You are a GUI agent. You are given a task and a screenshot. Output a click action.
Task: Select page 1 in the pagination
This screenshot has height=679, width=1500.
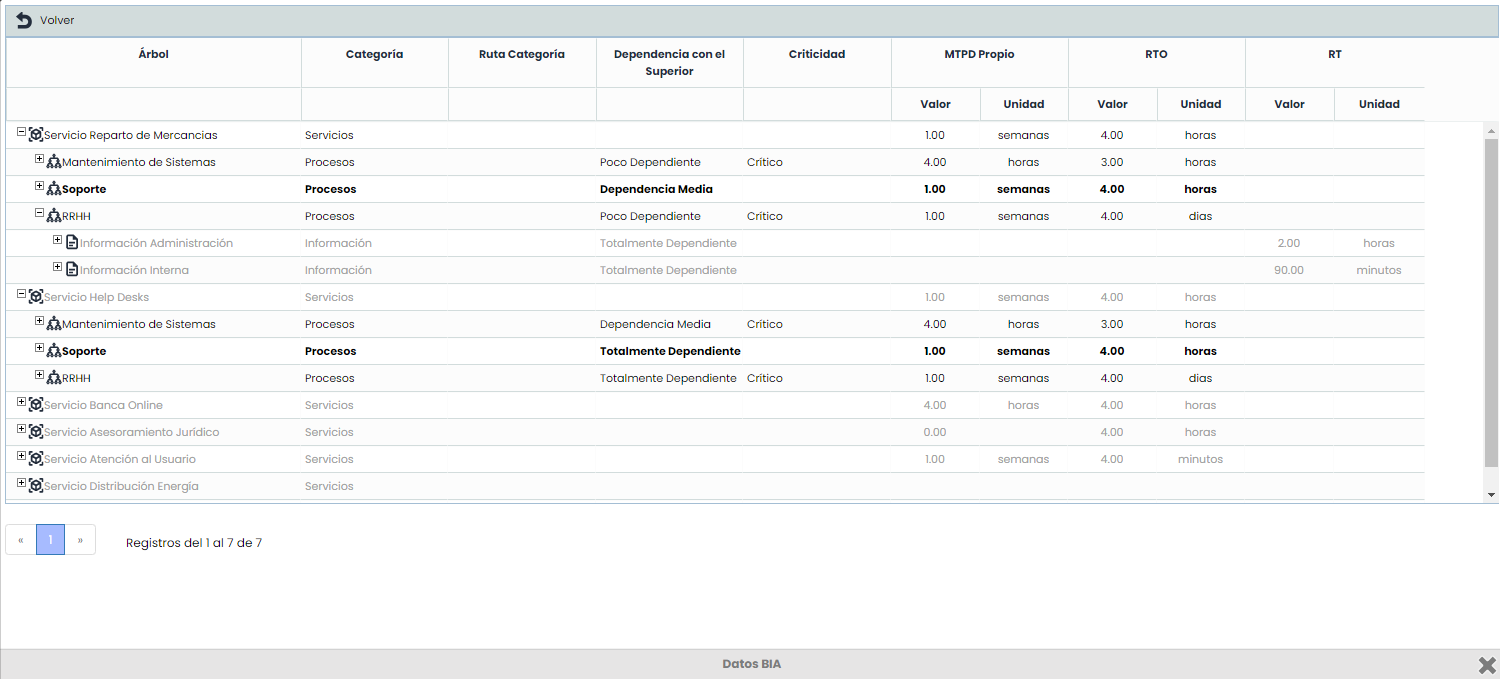coord(50,540)
